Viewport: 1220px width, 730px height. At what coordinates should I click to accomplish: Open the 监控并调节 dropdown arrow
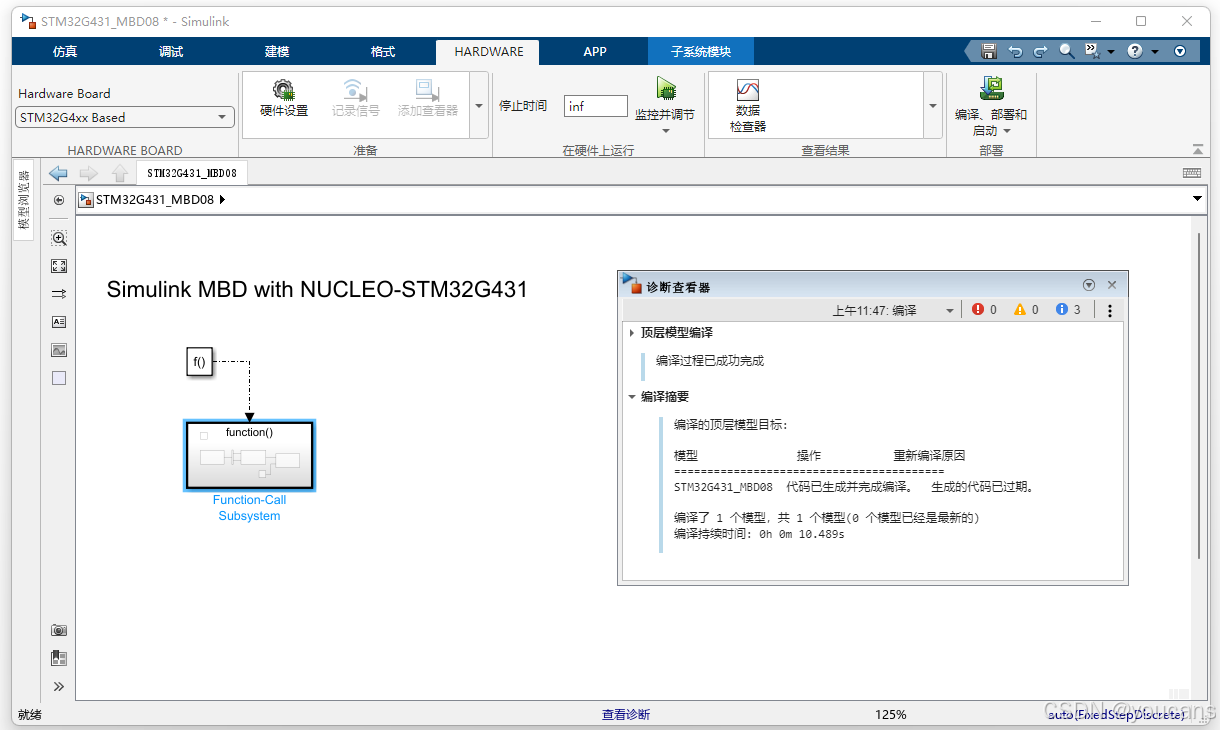[x=665, y=131]
